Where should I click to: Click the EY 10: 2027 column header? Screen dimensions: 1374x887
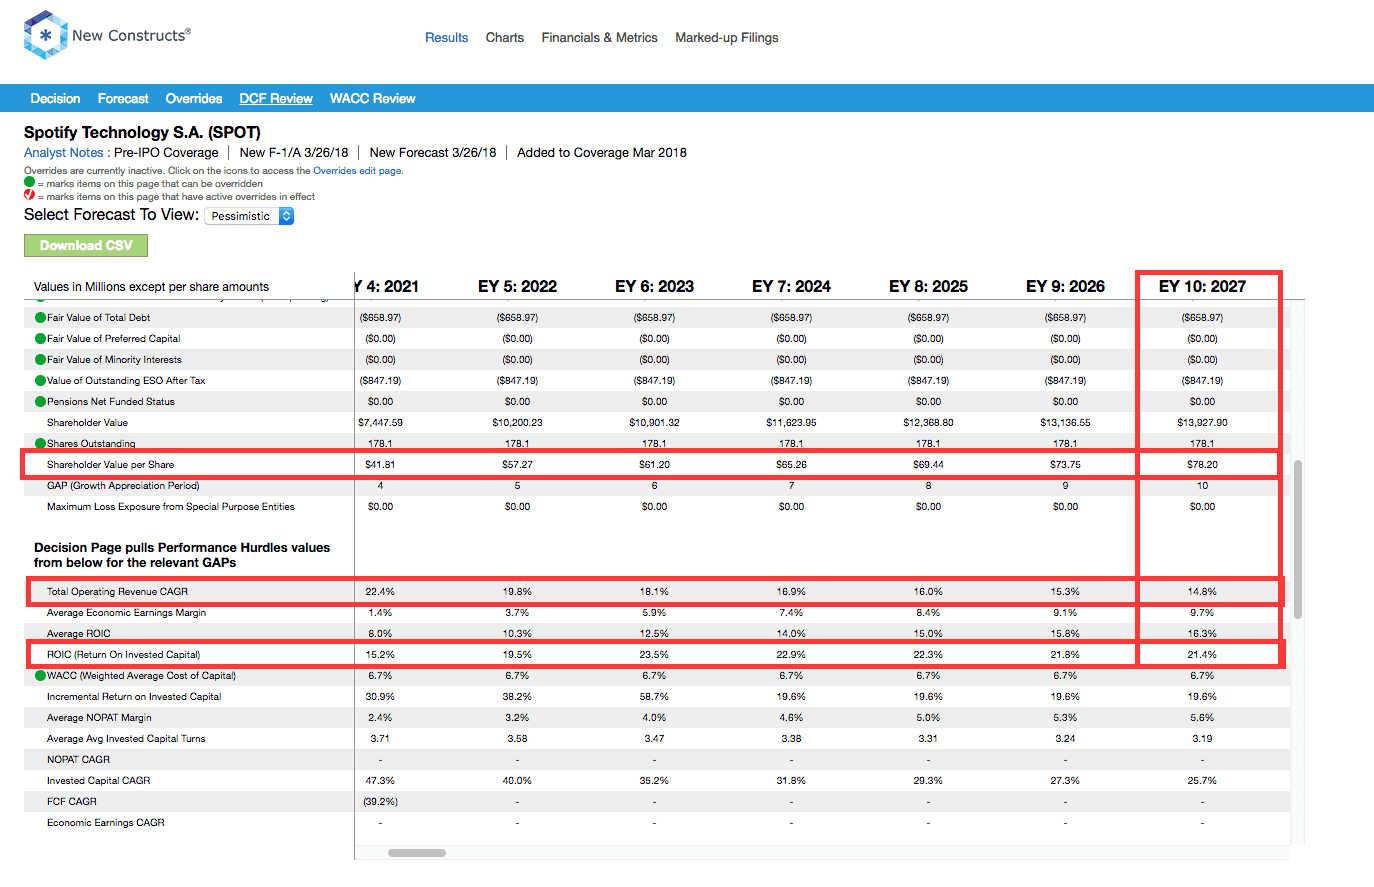(x=1202, y=286)
